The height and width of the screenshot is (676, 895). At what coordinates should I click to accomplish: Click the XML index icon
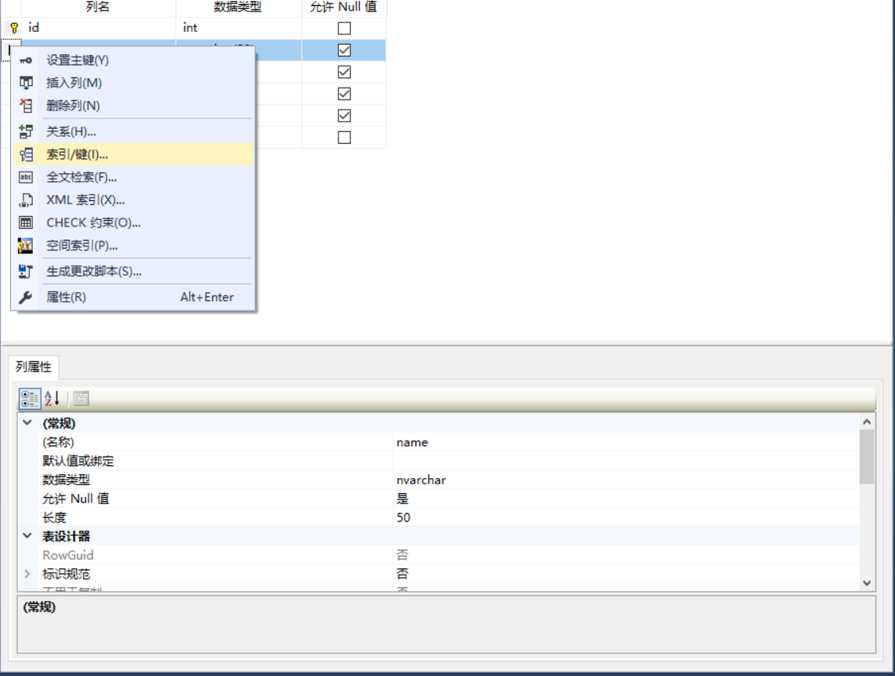26,200
